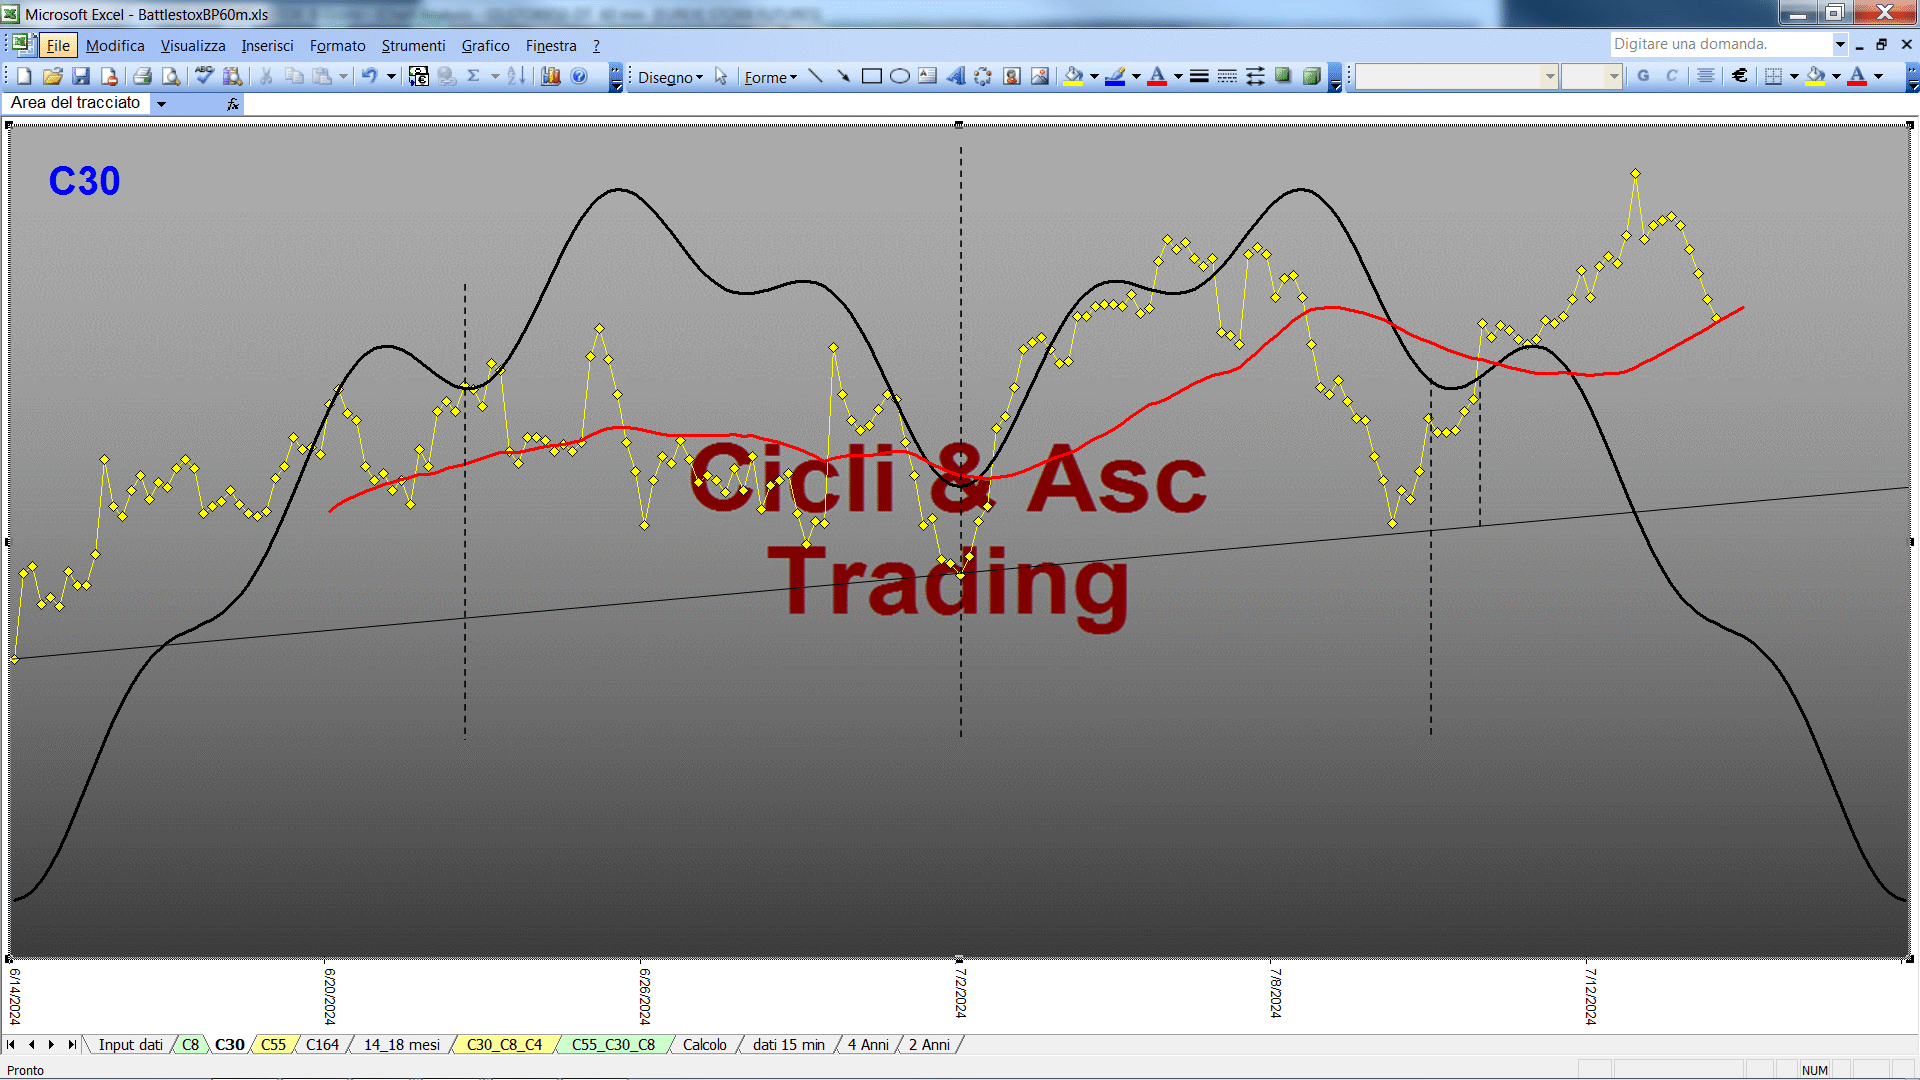Click the formula bar fx button
Image resolution: width=1920 pixels, height=1080 pixels.
(x=233, y=103)
